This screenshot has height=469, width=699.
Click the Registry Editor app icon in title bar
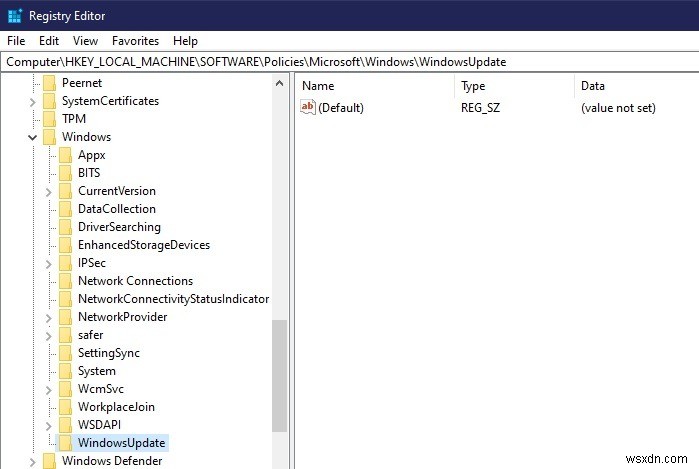point(15,16)
